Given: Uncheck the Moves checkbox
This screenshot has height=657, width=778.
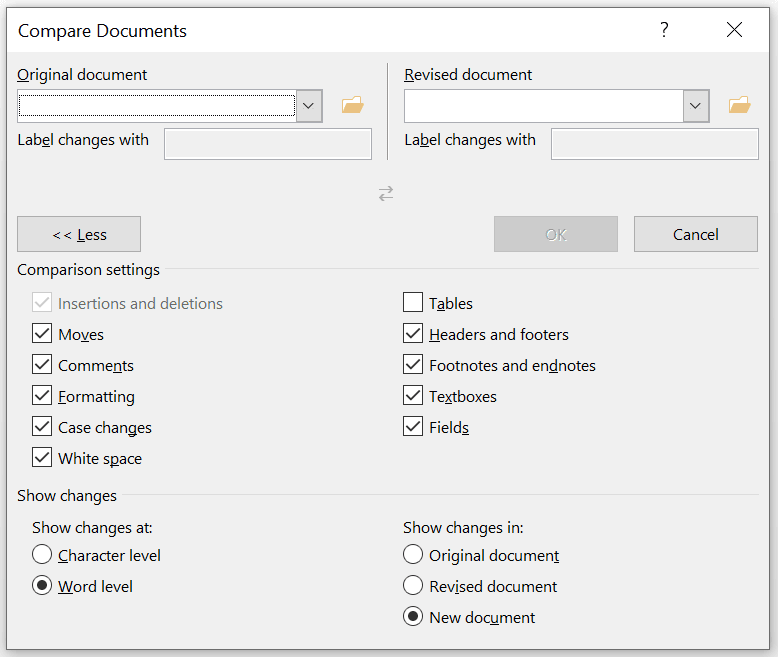Looking at the screenshot, I should (x=42, y=333).
